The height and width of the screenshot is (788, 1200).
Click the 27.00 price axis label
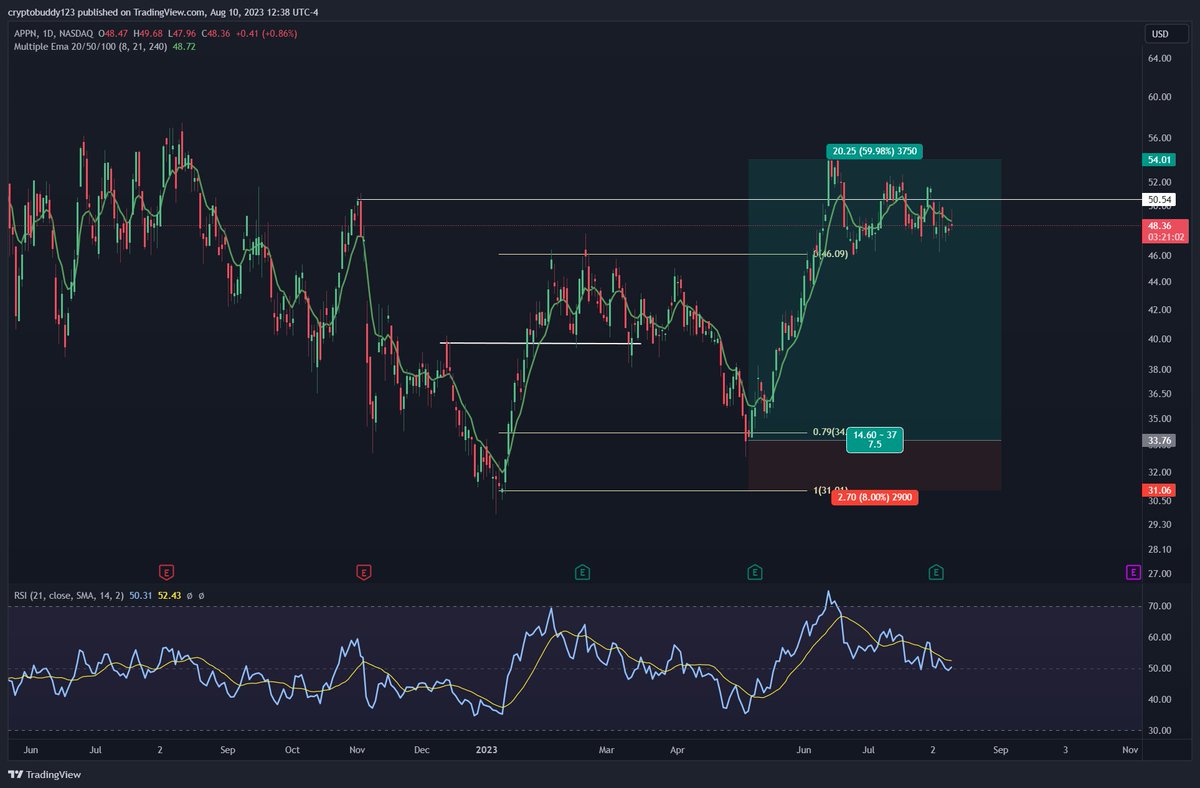click(1159, 574)
